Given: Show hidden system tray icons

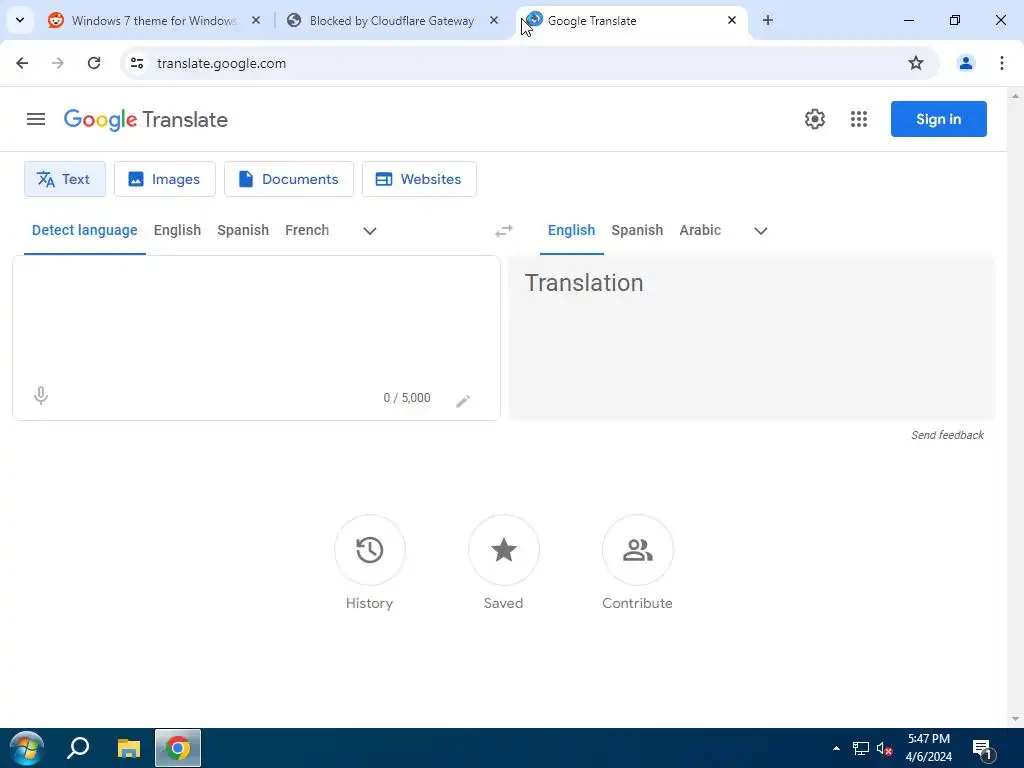Looking at the screenshot, I should tap(836, 748).
